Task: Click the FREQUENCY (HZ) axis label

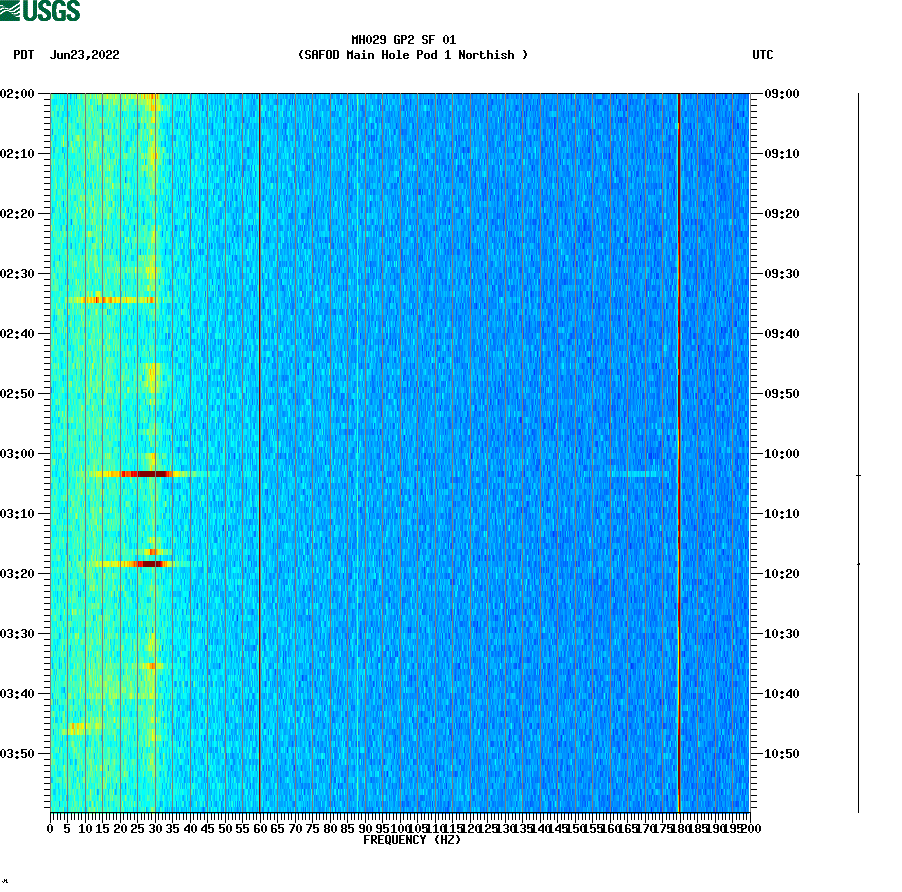Action: pyautogui.click(x=412, y=841)
